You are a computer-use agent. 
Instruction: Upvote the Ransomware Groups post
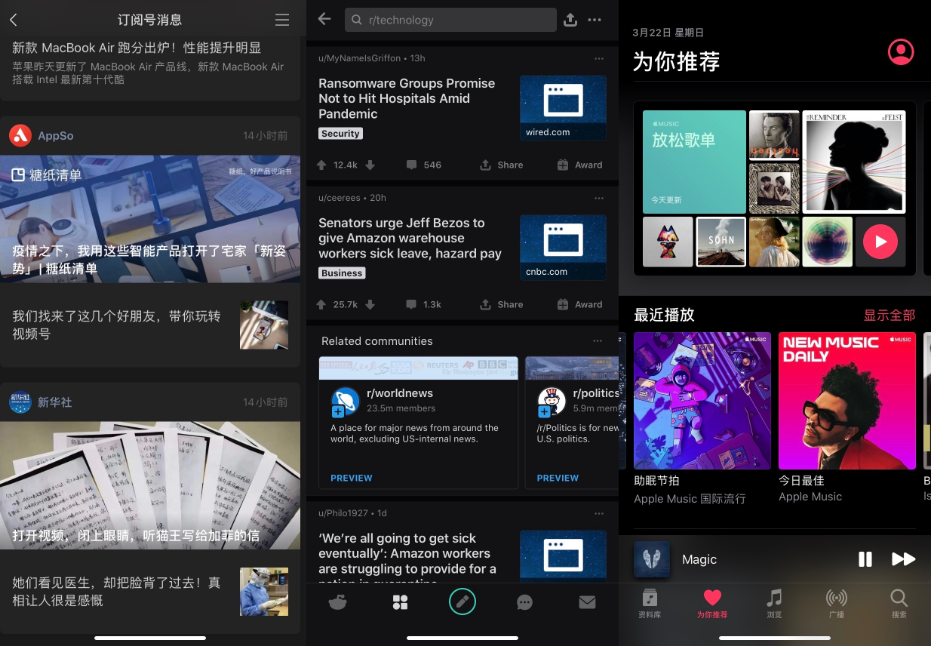[322, 165]
